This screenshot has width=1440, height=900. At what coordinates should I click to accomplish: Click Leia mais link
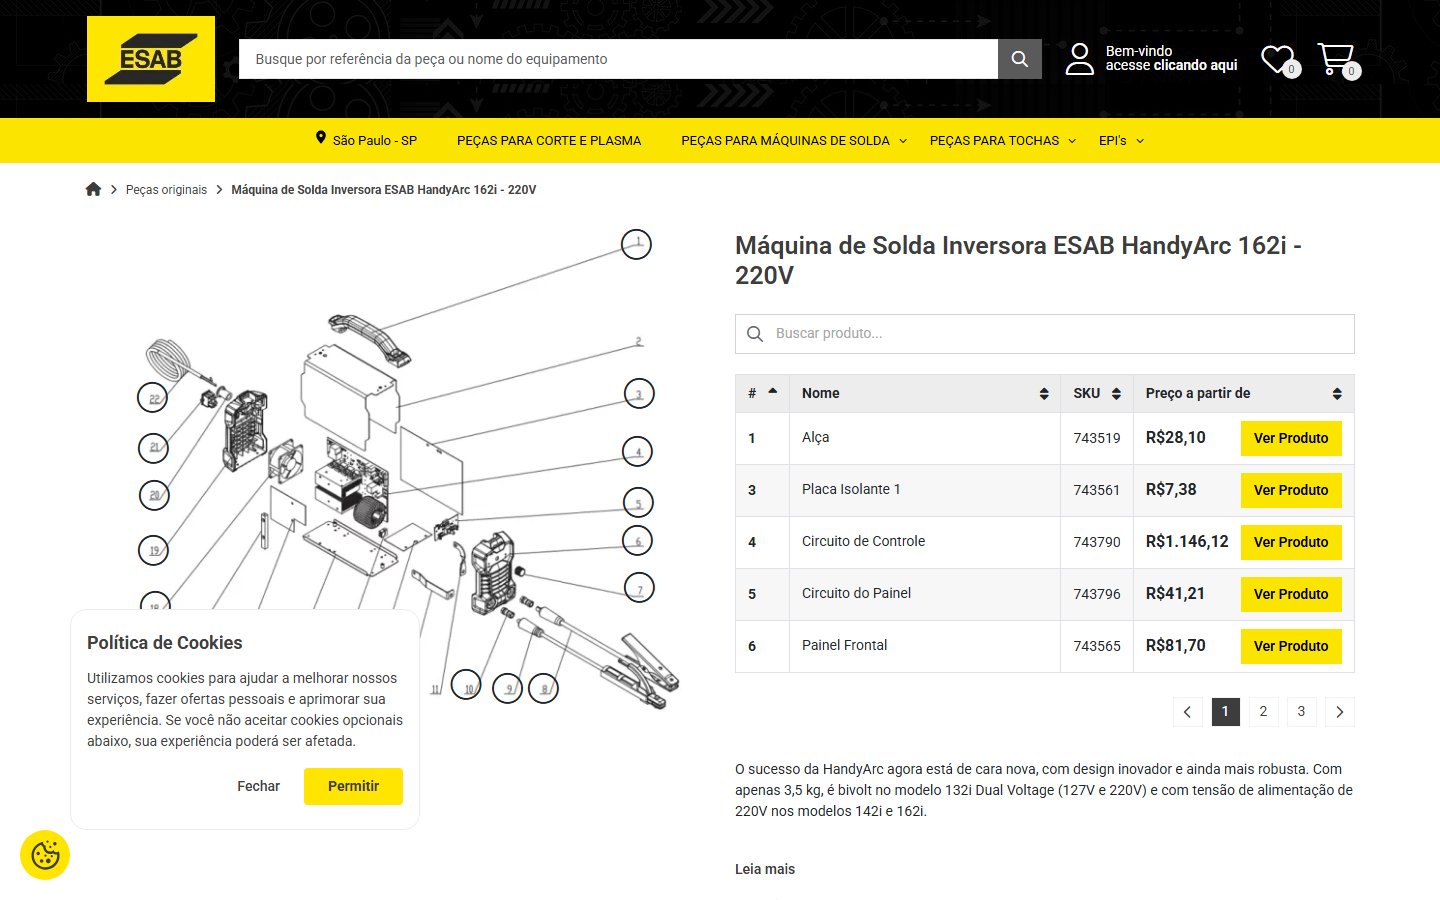pos(765,869)
